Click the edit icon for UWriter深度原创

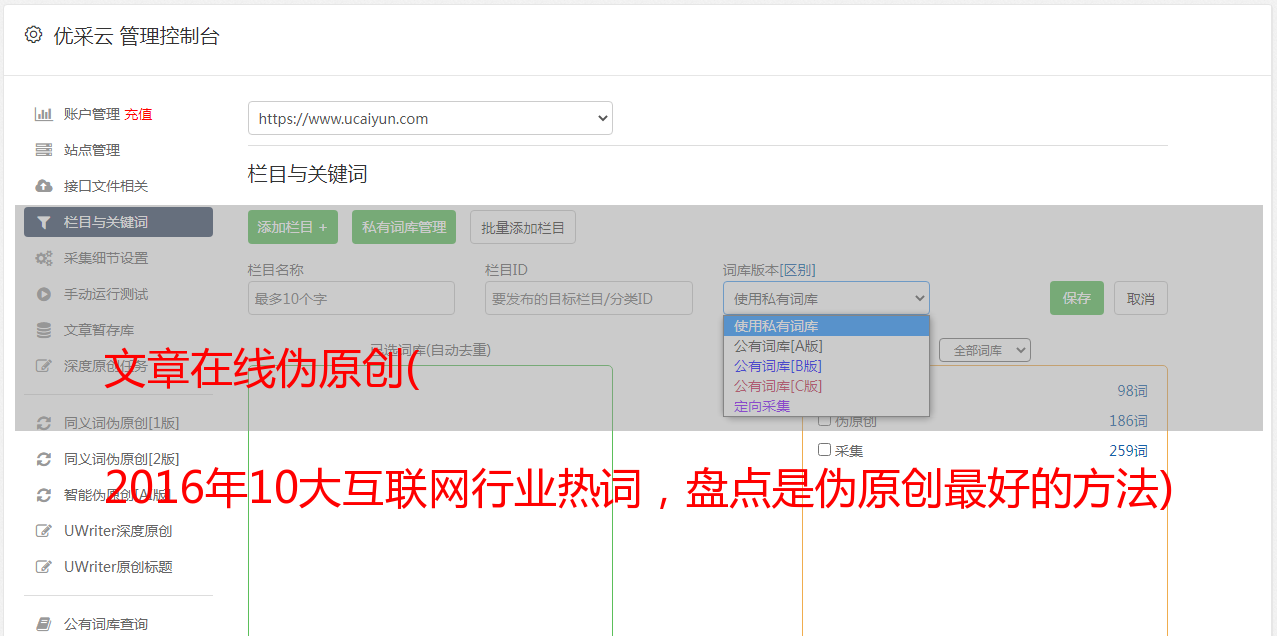coord(44,531)
